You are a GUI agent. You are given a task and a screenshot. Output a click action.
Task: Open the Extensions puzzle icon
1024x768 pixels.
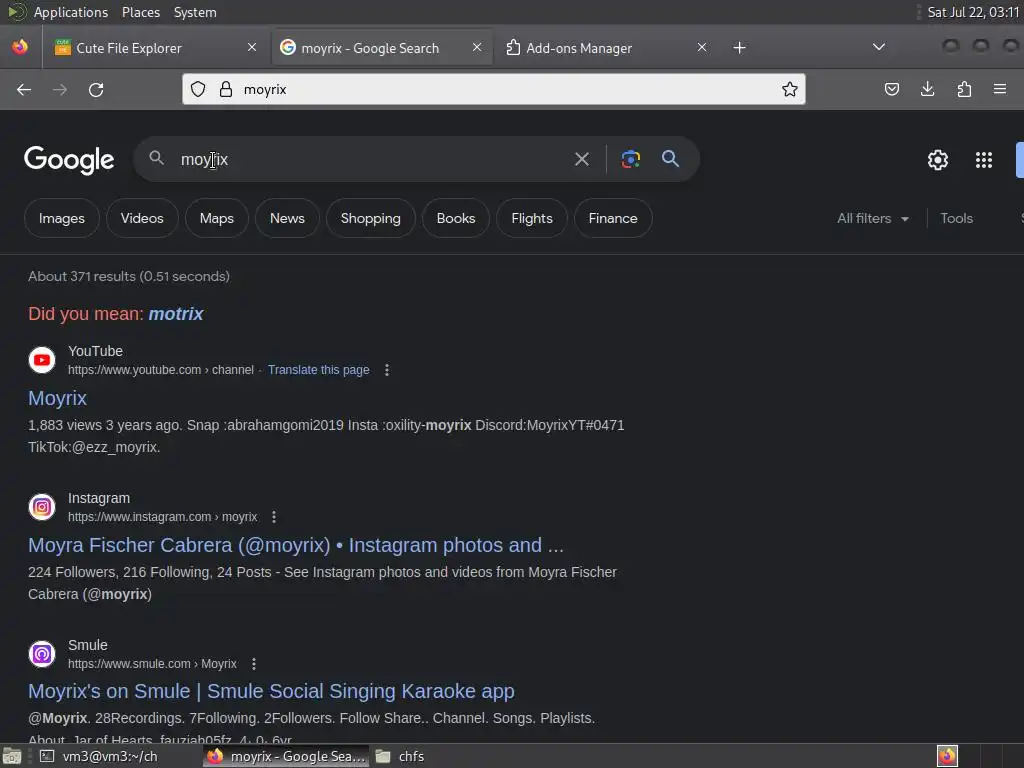coord(964,89)
